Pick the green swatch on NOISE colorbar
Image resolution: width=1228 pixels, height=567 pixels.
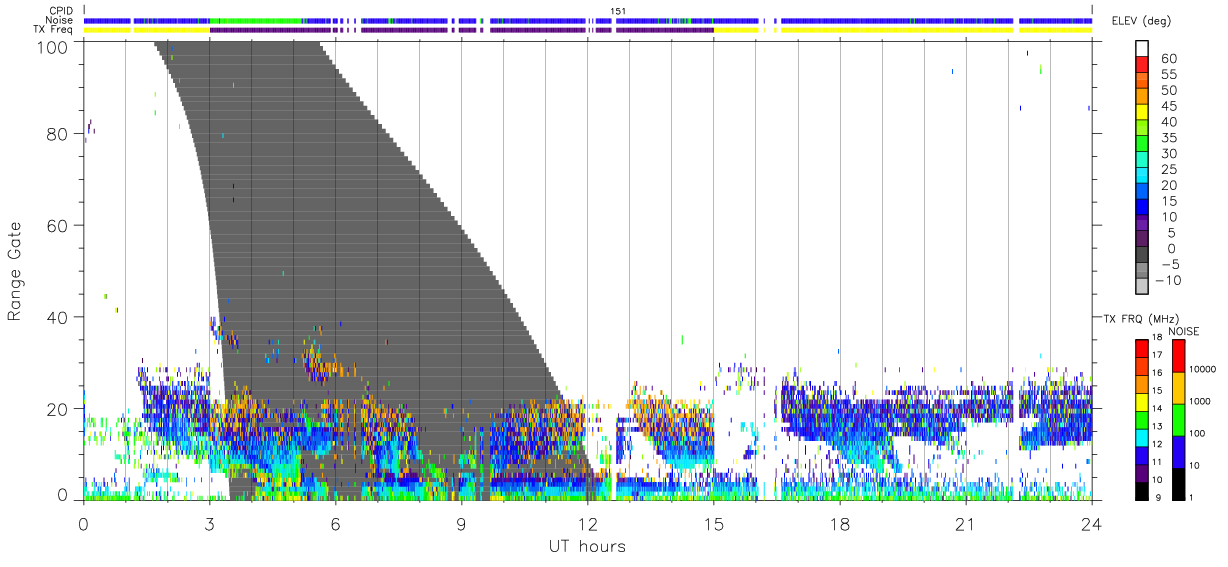(1180, 420)
